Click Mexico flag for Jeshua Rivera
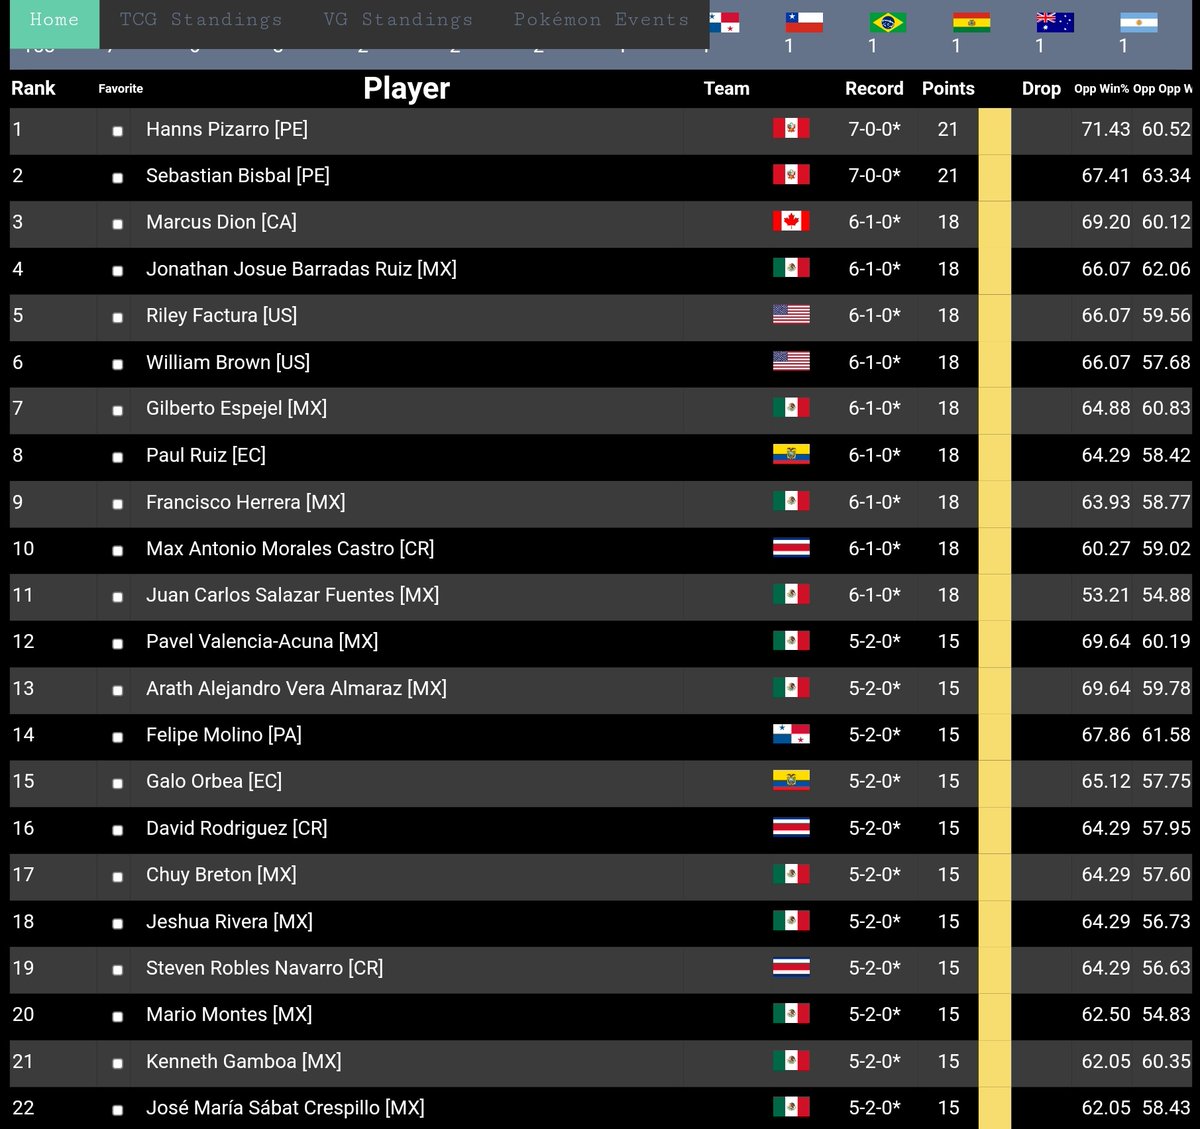The width and height of the screenshot is (1200, 1129). click(x=791, y=921)
